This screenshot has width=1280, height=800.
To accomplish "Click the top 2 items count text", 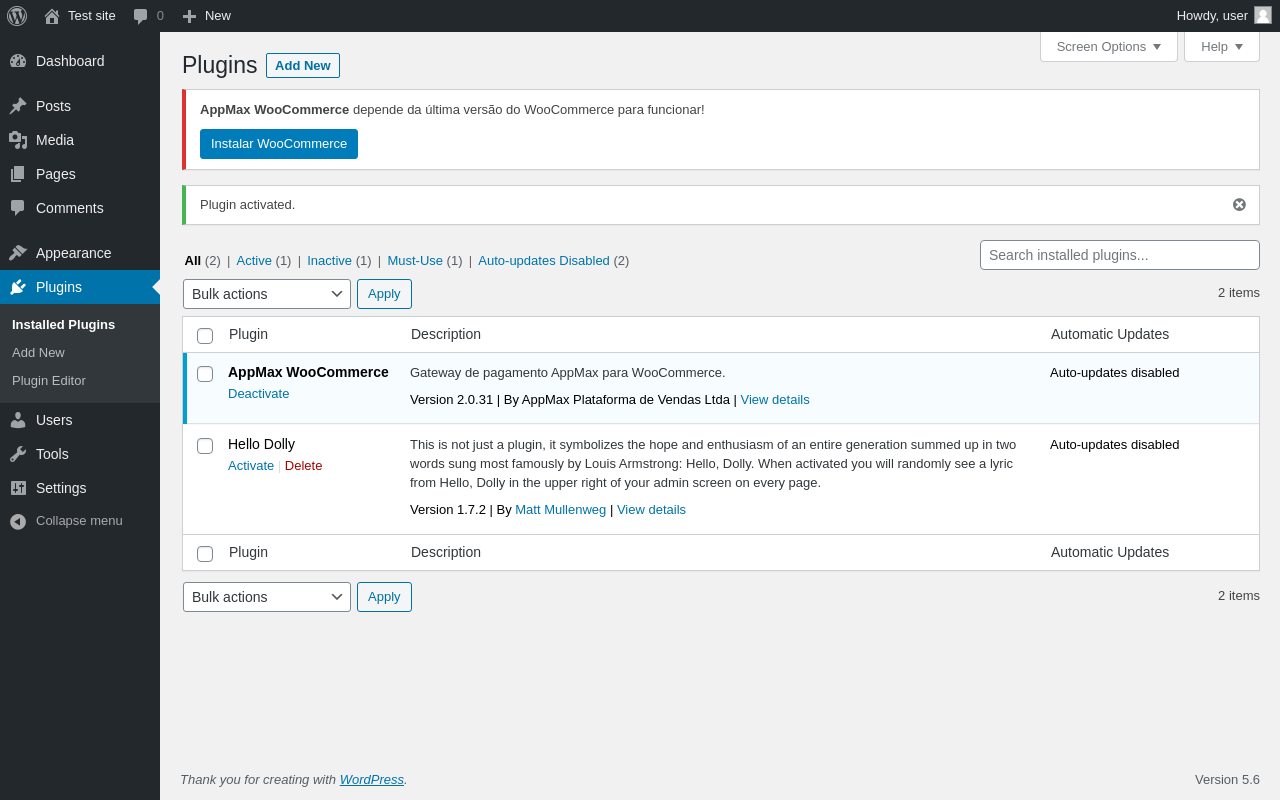I will pyautogui.click(x=1239, y=293).
